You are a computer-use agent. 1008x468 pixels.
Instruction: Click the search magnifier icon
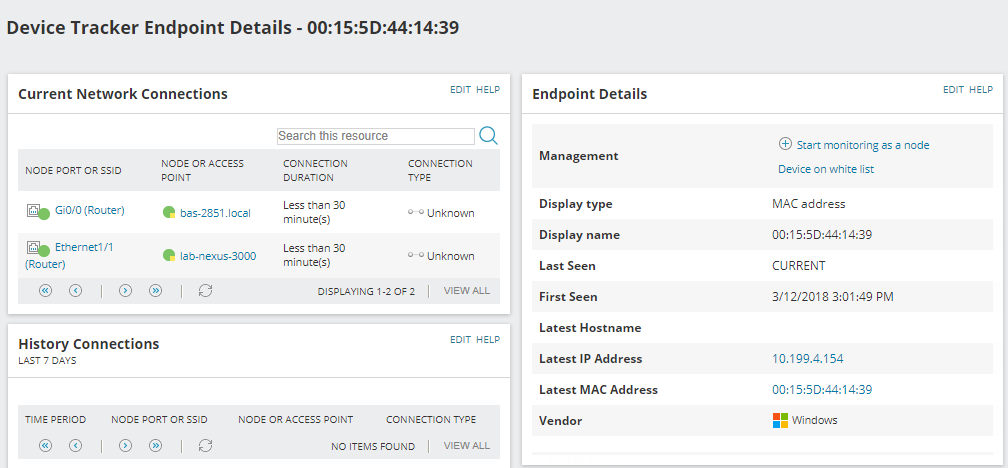click(x=488, y=136)
